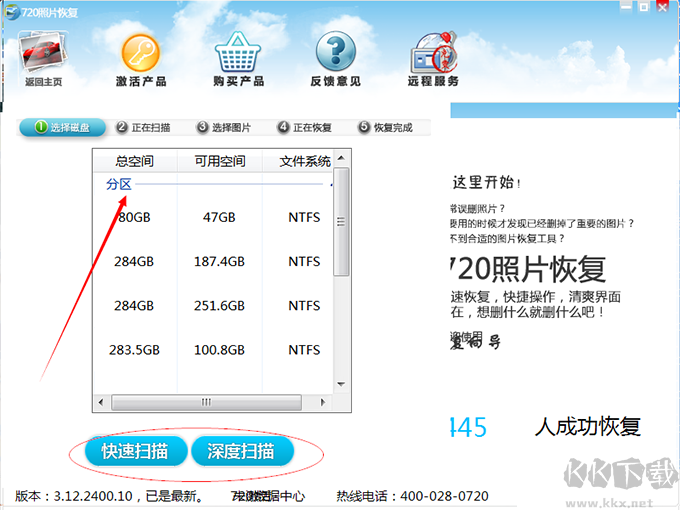This screenshot has height=510, width=680.
Task: Sort by 可用空间 column header
Action: (x=219, y=161)
